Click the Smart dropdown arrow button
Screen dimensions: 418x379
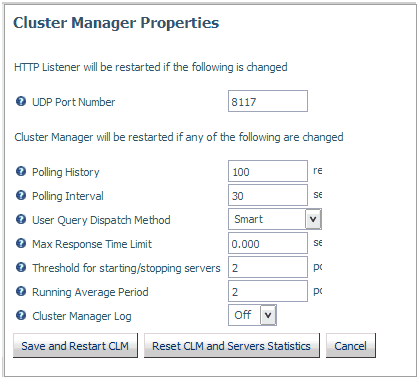coord(313,219)
